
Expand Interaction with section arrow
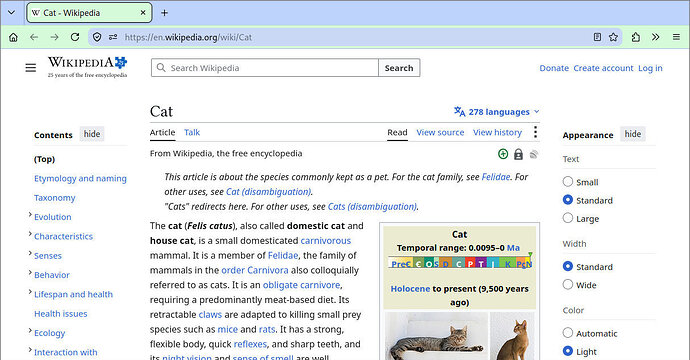point(30,350)
